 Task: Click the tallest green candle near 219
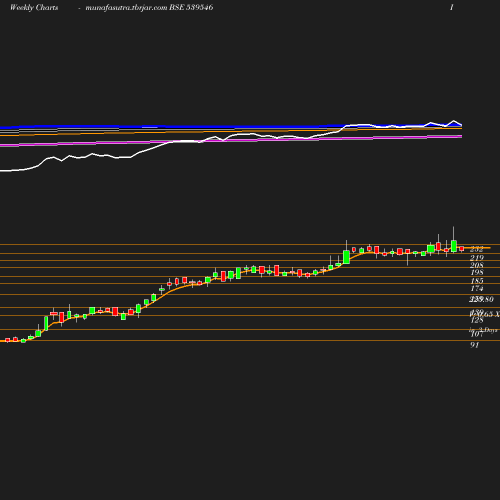346,257
